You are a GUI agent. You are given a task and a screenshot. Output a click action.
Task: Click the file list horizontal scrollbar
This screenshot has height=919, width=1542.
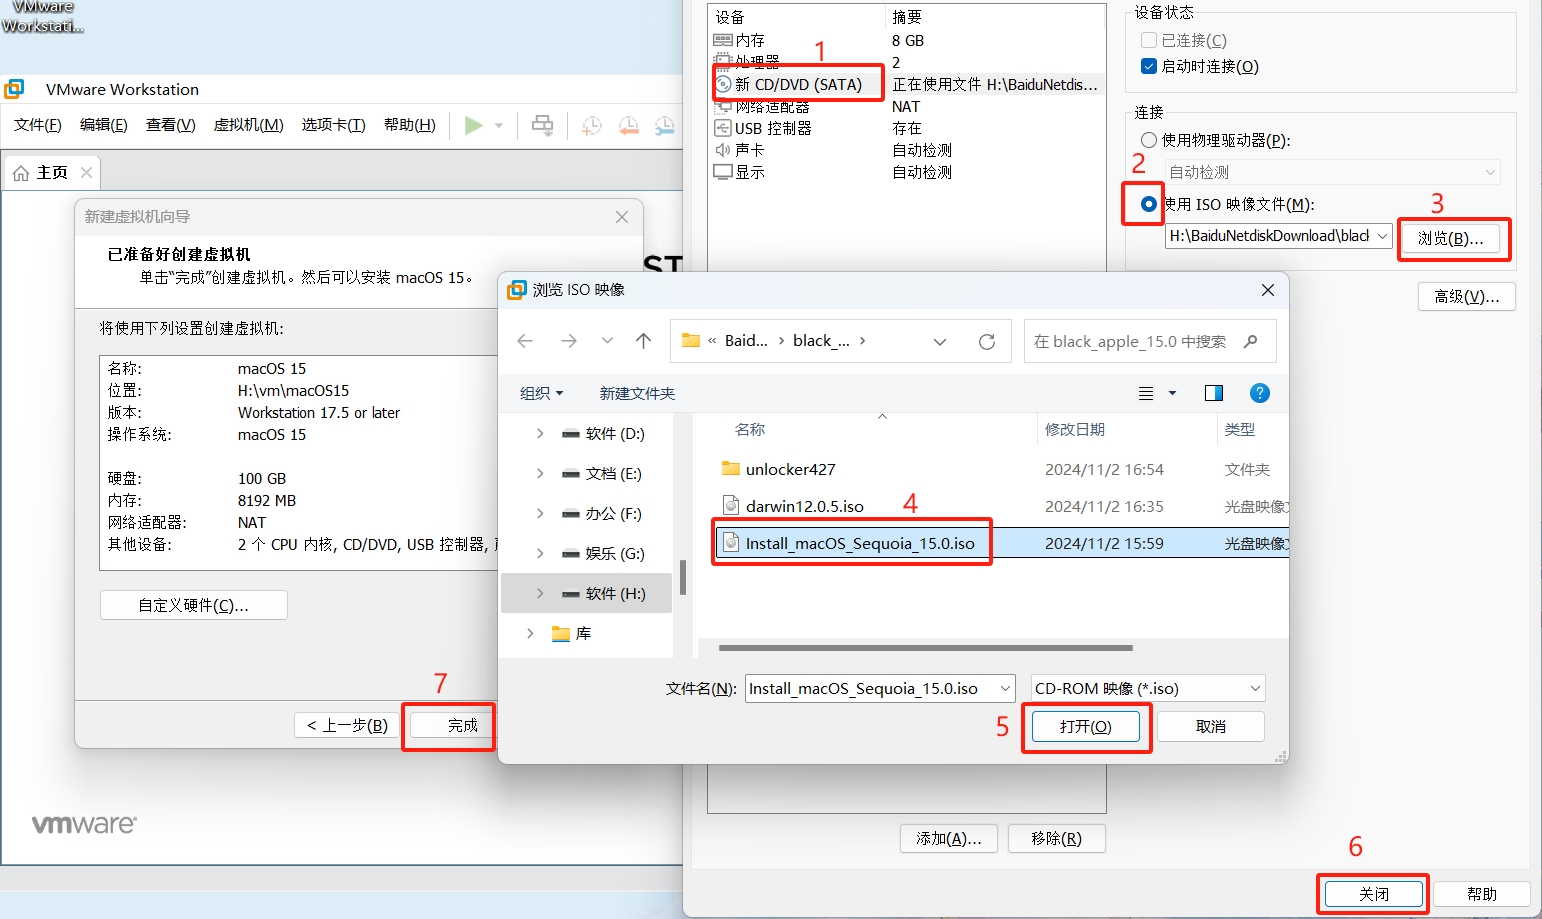click(x=926, y=648)
